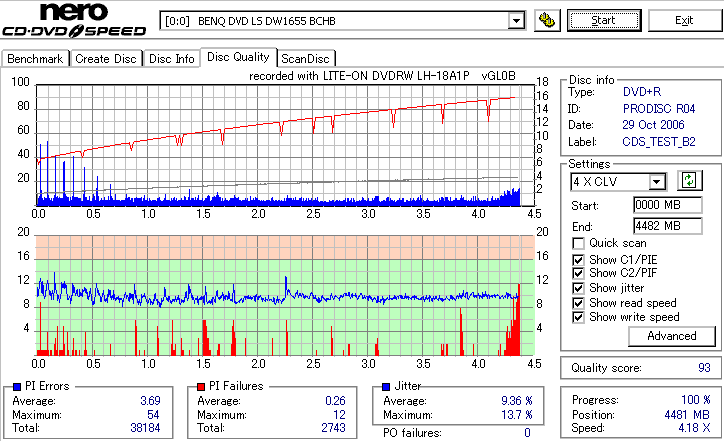
Task: Click the PI Errors maximum 54
Action: coord(153,415)
